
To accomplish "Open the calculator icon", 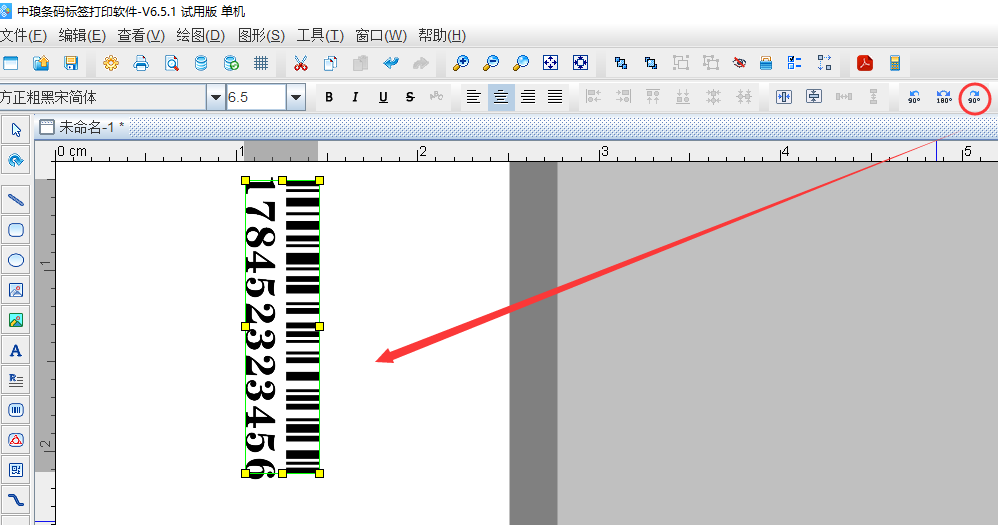I will (x=895, y=62).
